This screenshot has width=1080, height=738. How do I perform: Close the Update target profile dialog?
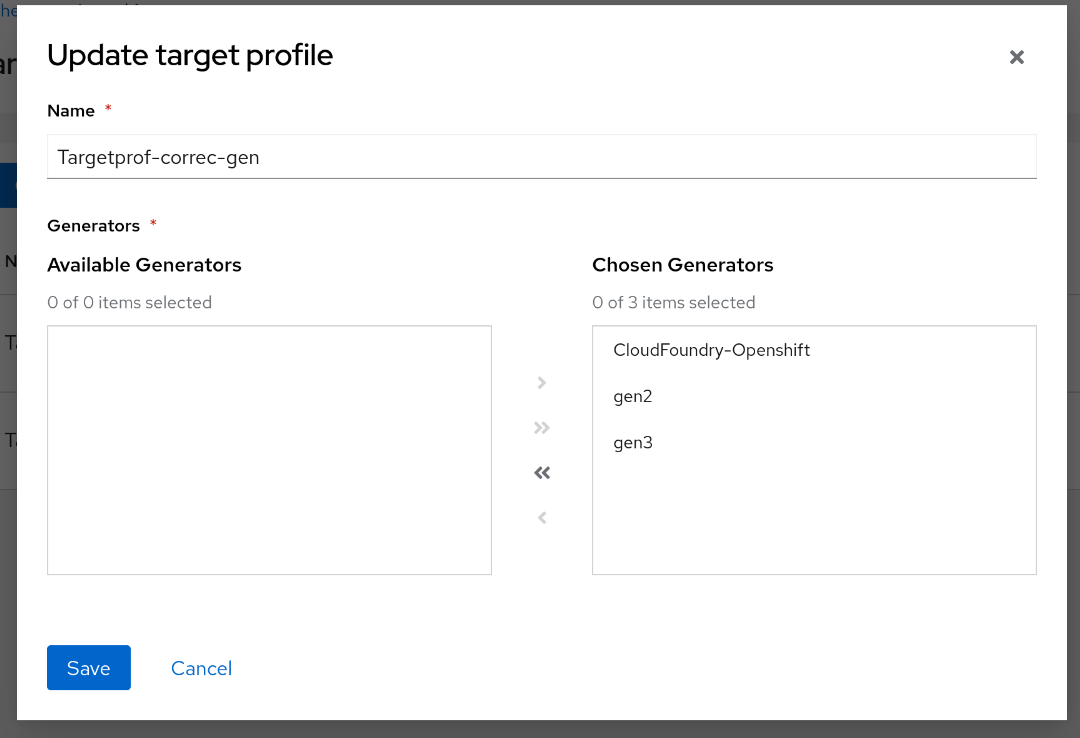(x=1017, y=57)
